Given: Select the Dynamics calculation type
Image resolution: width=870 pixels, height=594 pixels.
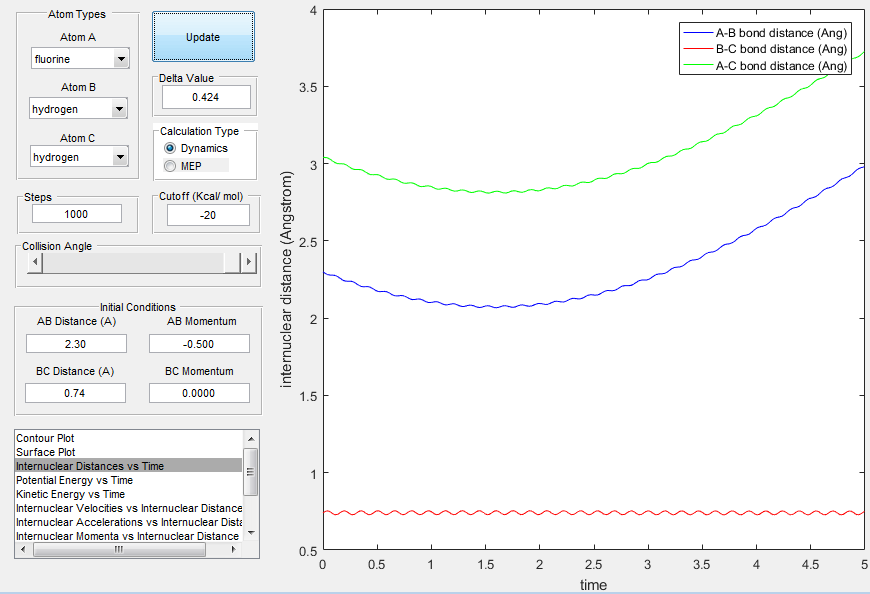Looking at the screenshot, I should pos(196,148).
